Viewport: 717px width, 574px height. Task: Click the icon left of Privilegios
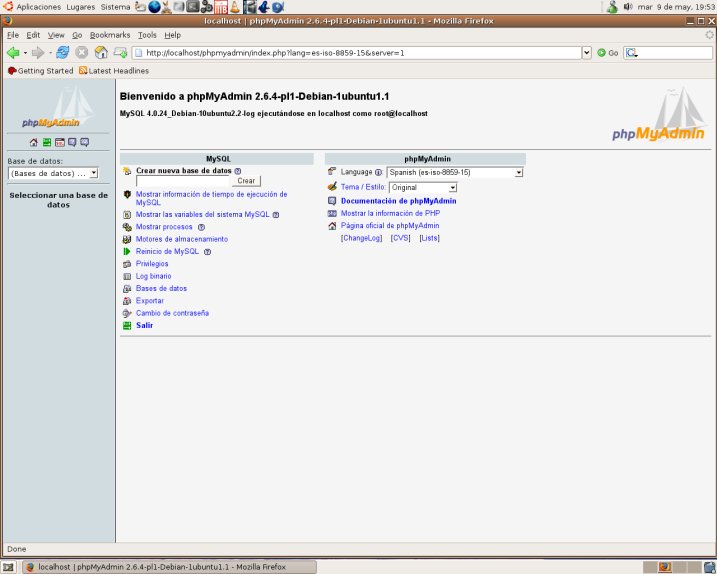[127, 264]
